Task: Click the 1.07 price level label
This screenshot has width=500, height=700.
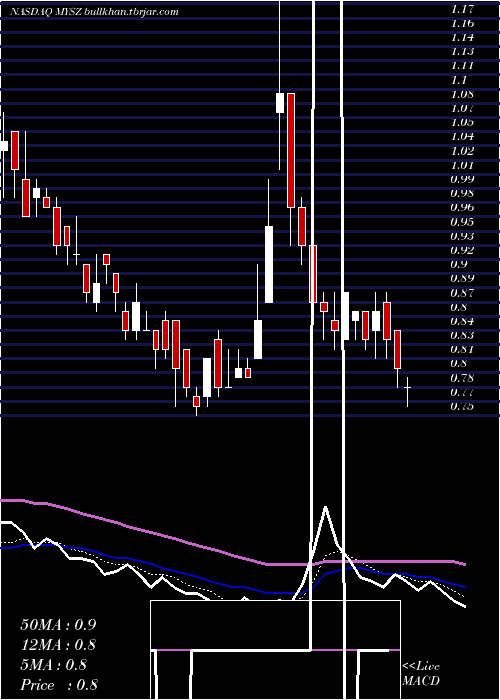Action: coord(462,108)
